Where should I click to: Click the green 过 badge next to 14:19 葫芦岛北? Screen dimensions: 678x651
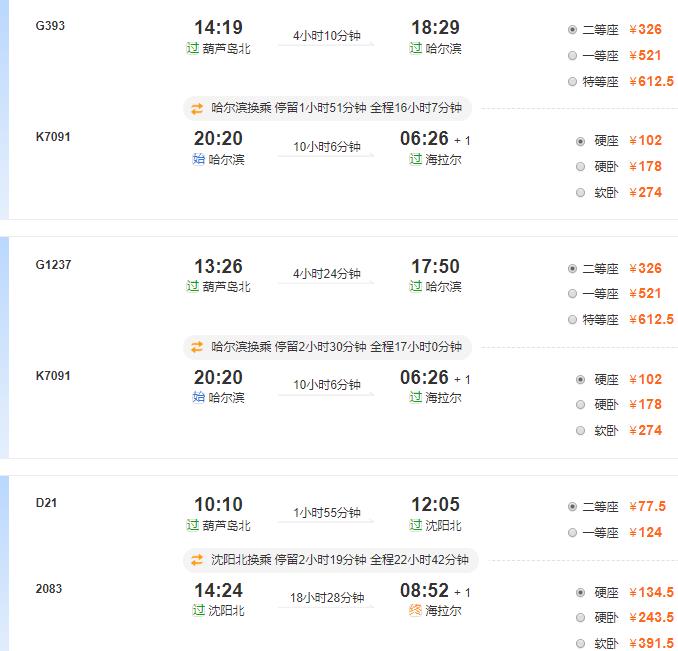pos(192,48)
